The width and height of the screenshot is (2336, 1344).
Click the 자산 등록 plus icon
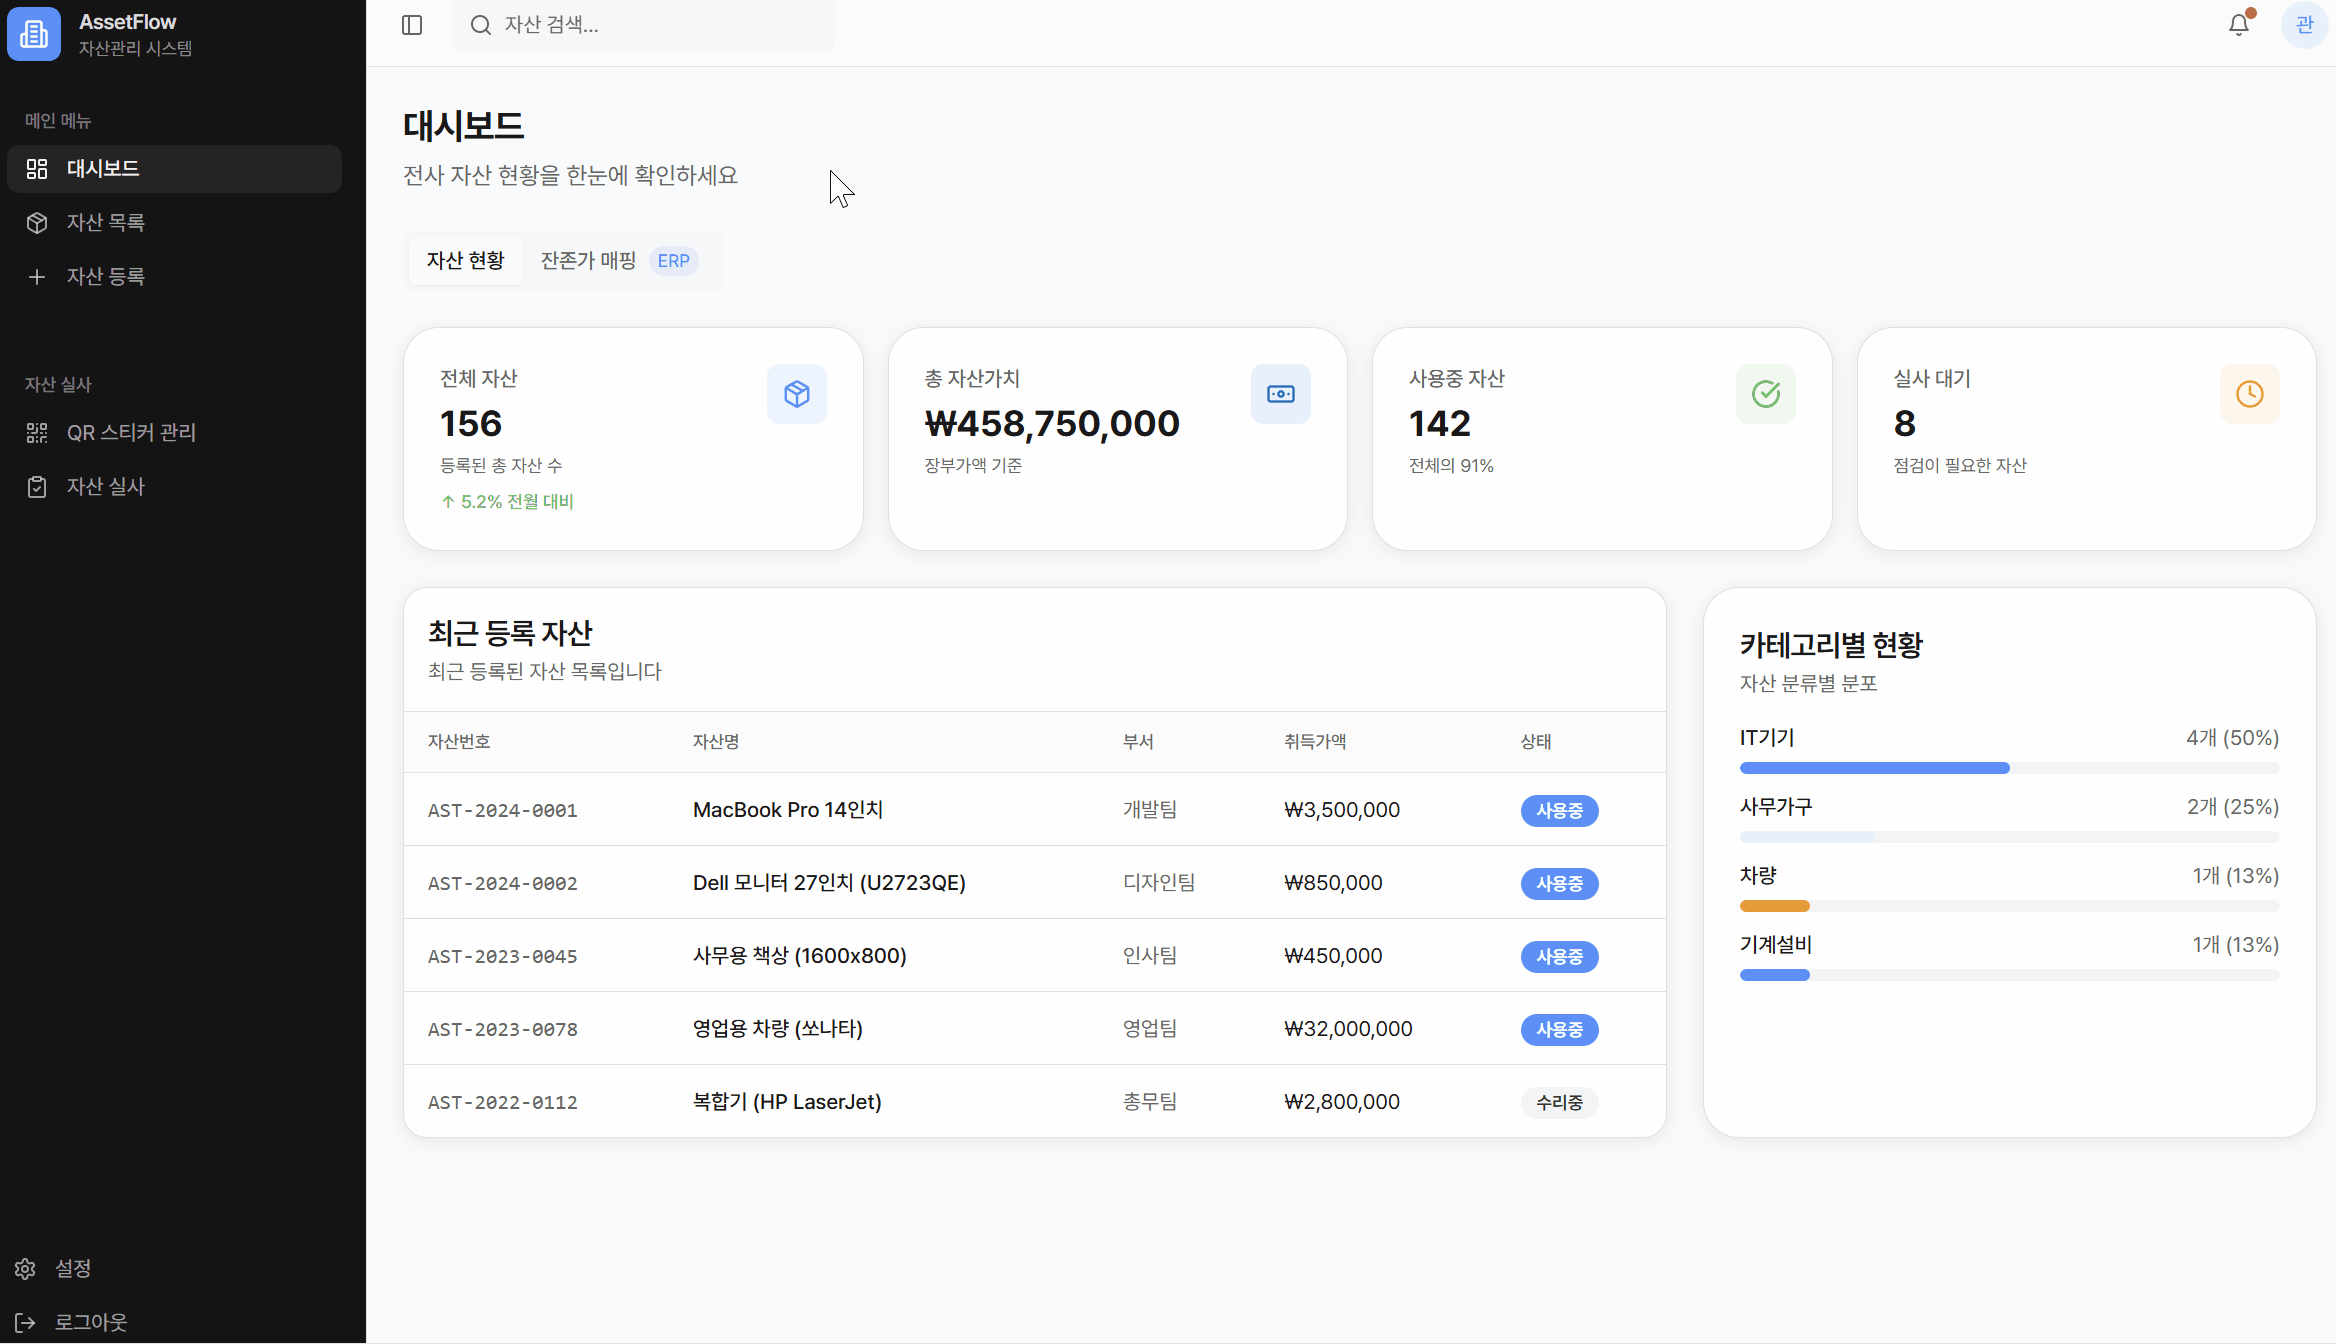click(37, 276)
